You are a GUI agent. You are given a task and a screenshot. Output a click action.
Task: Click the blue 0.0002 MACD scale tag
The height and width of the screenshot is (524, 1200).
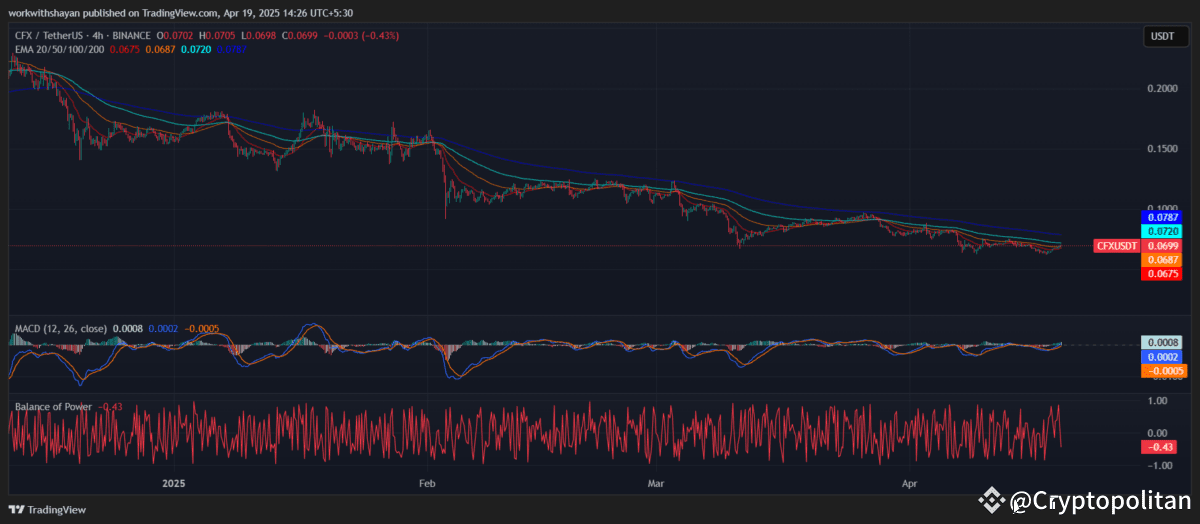coord(1160,356)
